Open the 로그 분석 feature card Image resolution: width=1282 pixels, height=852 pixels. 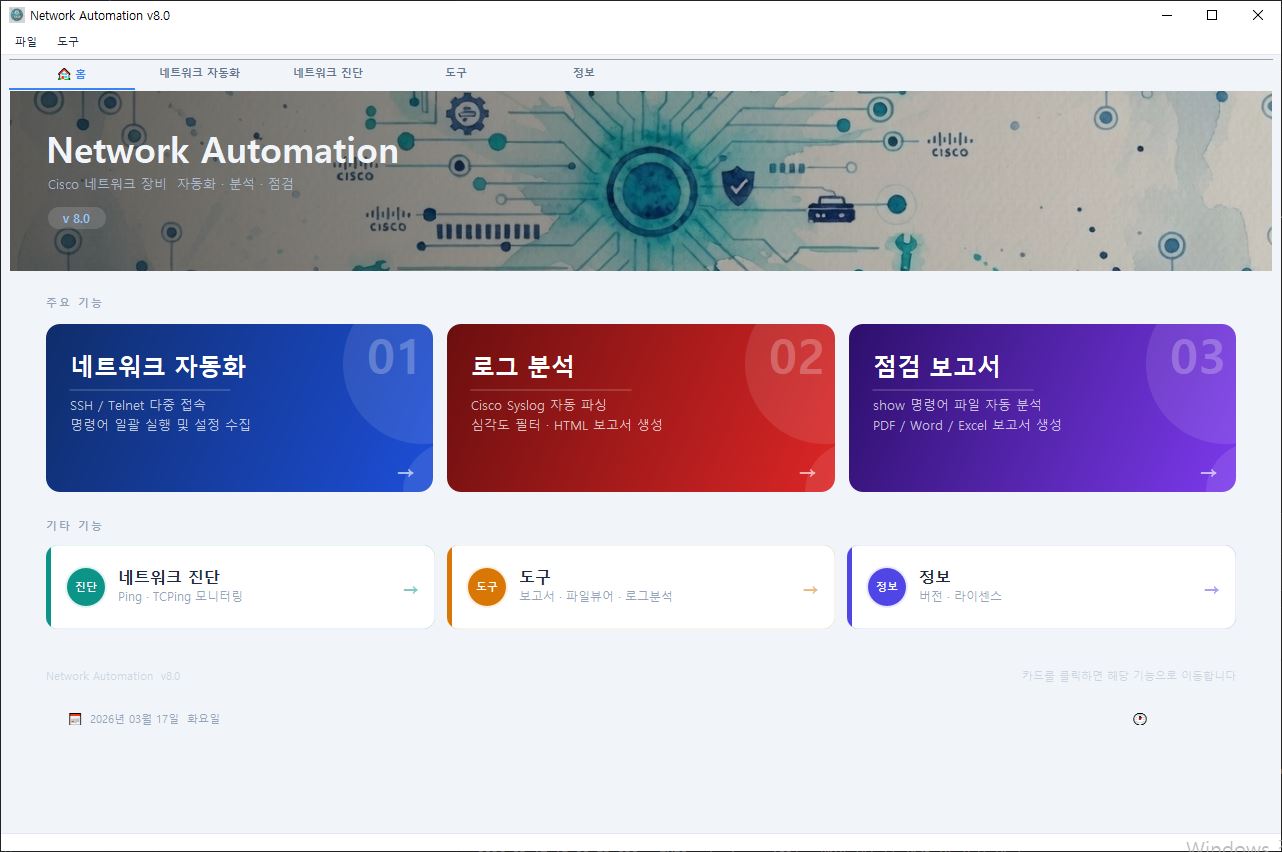640,406
